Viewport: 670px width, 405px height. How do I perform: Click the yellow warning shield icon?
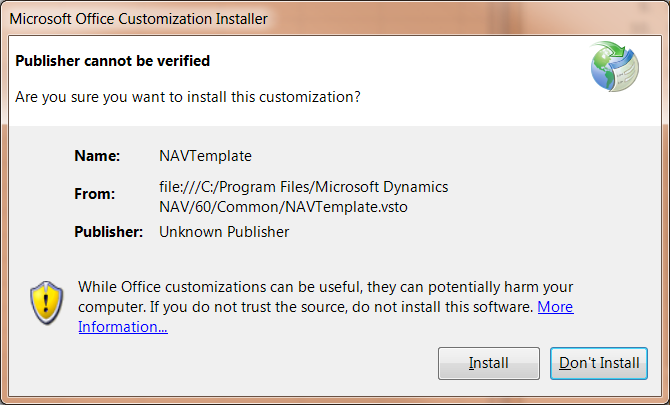tap(47, 302)
